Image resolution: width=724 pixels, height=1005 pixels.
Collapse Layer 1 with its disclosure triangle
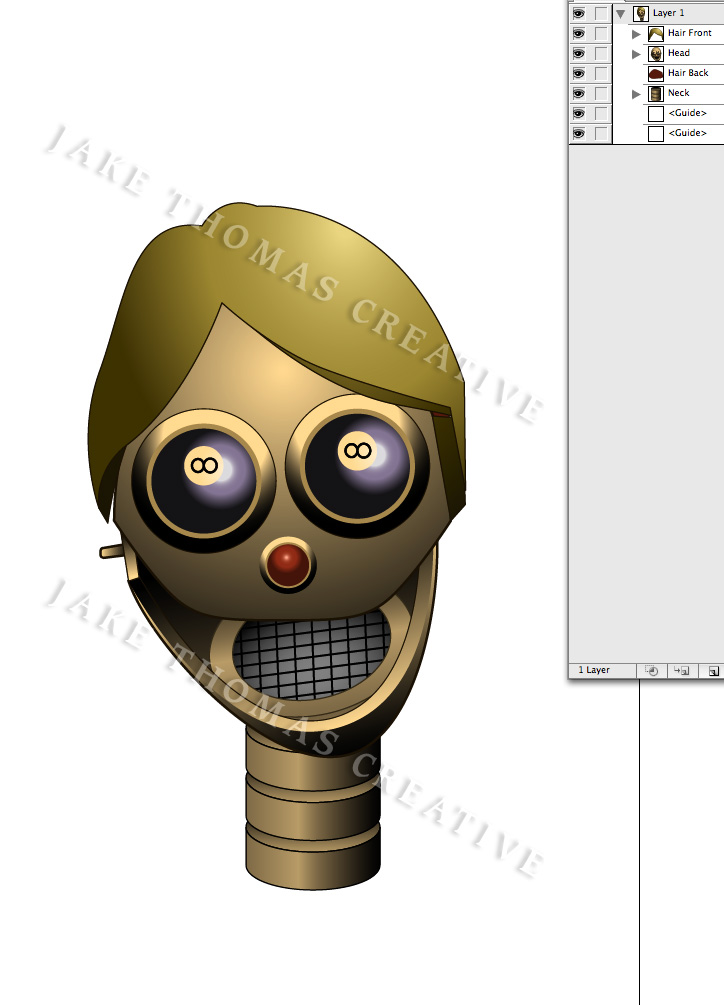[620, 13]
